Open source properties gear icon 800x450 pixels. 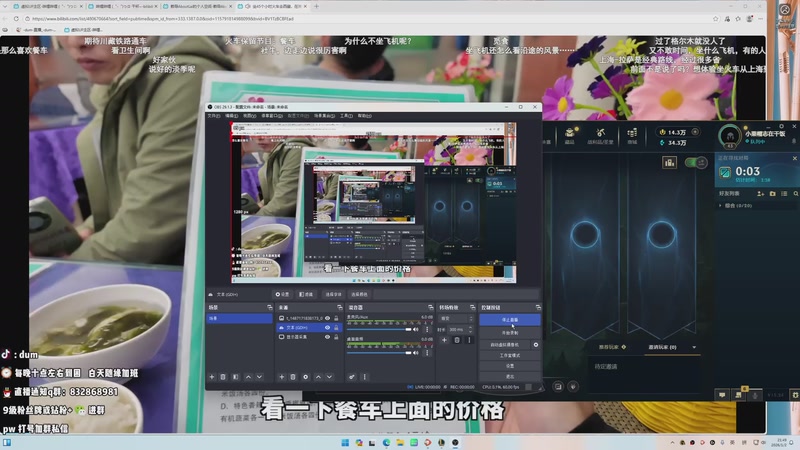(306, 377)
